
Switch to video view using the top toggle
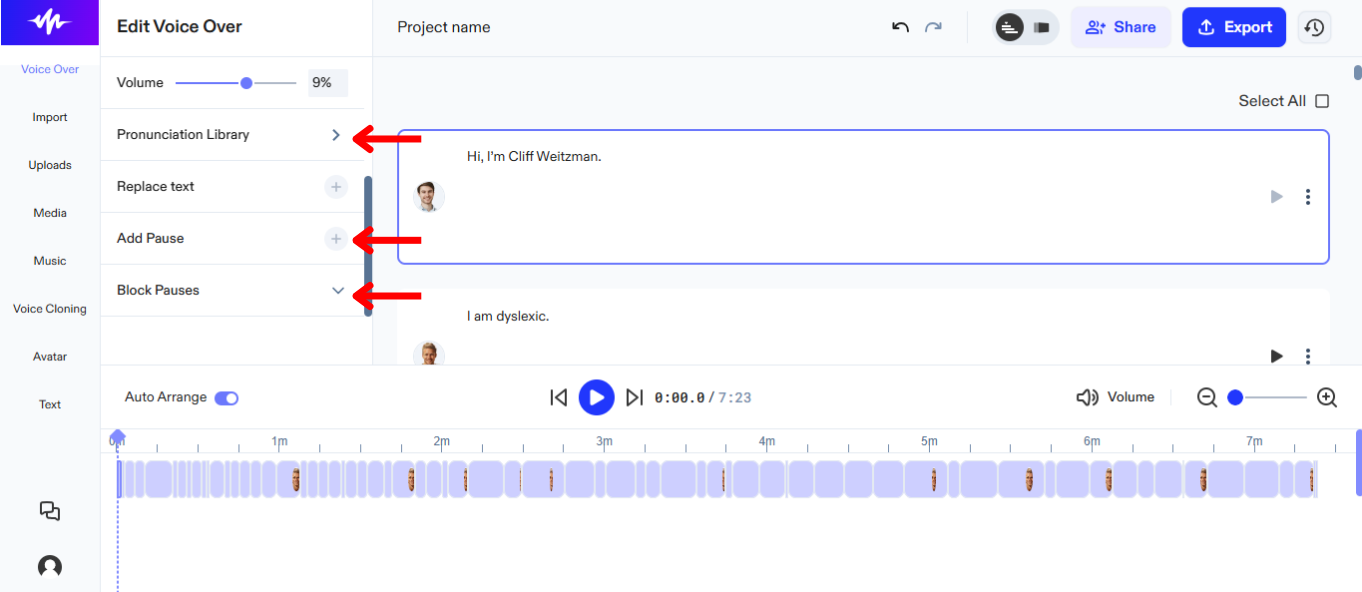(1041, 27)
